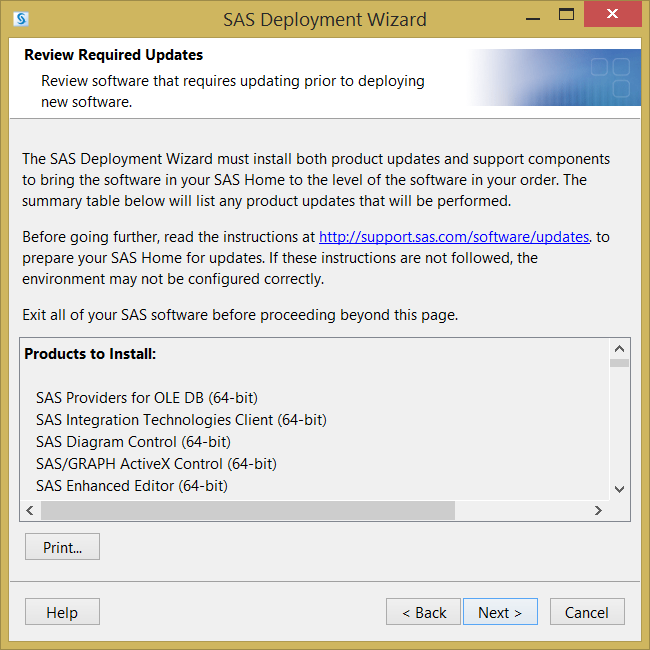Cancel the deployment wizard

[x=587, y=612]
